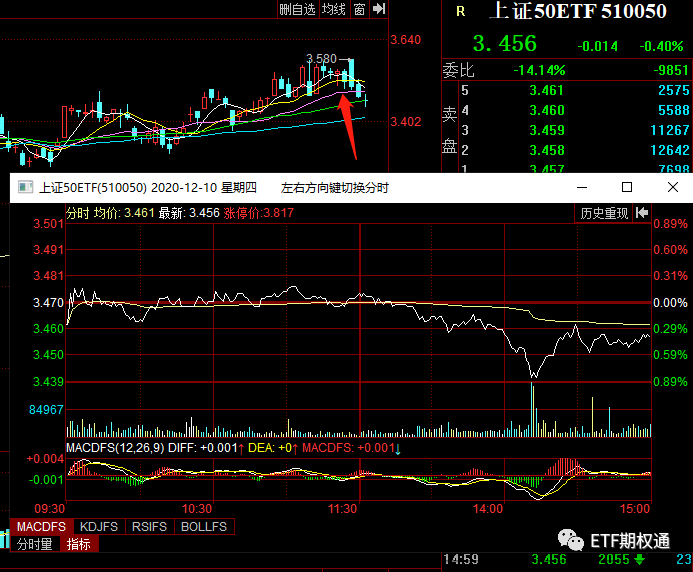Click sell level 4 price 3.460
This screenshot has width=693, height=572.
click(547, 110)
